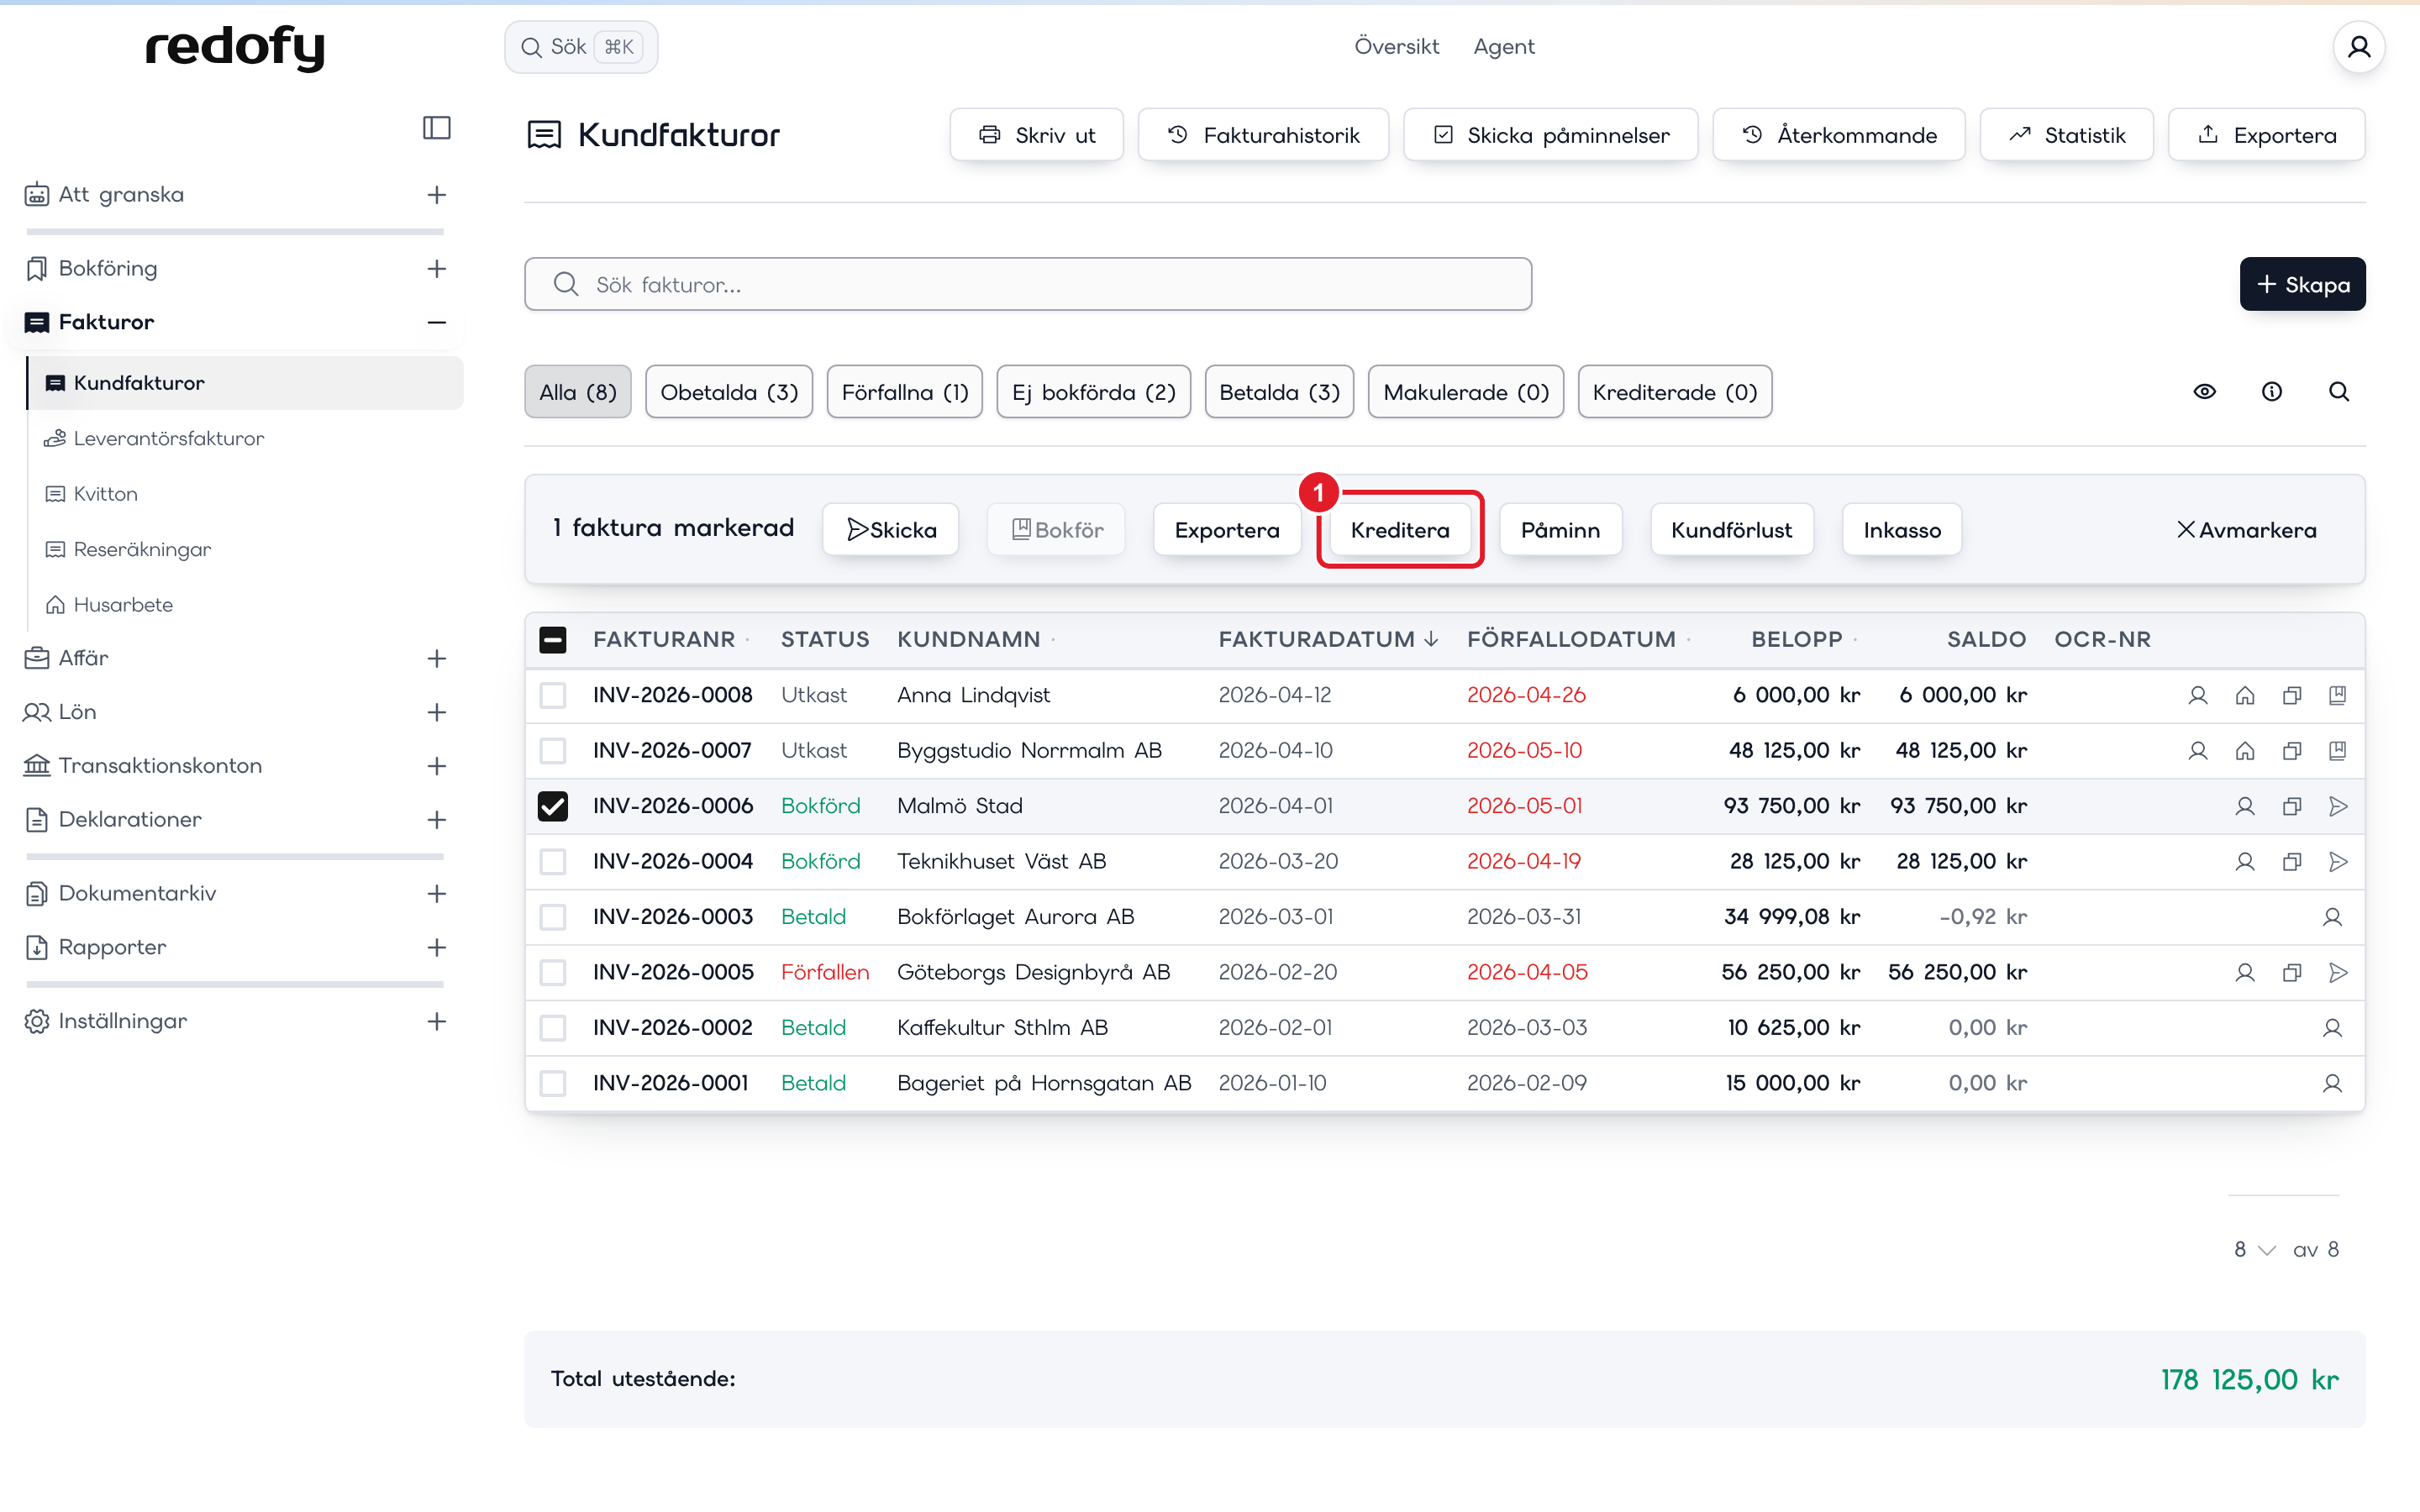2420x1512 pixels.
Task: Check the box for INV-2026-0008
Action: tap(553, 695)
